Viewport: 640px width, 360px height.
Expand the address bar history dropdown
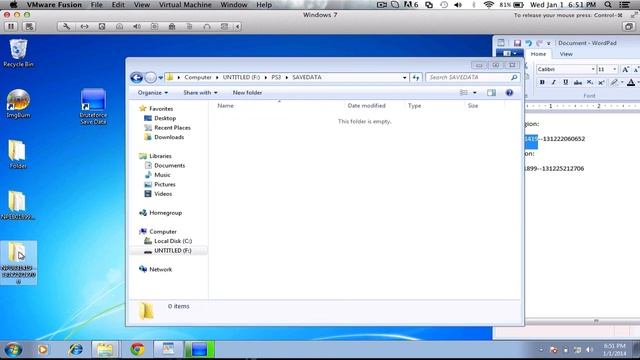tap(404, 77)
